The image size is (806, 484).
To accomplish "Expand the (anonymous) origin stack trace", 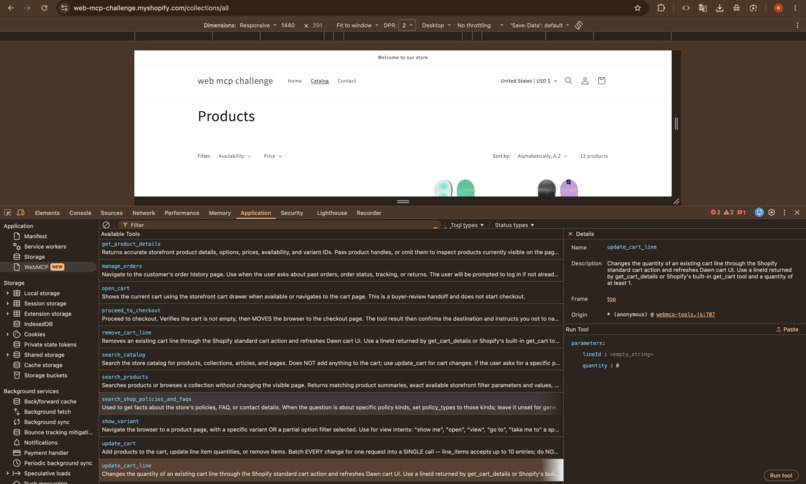I will click(x=609, y=314).
